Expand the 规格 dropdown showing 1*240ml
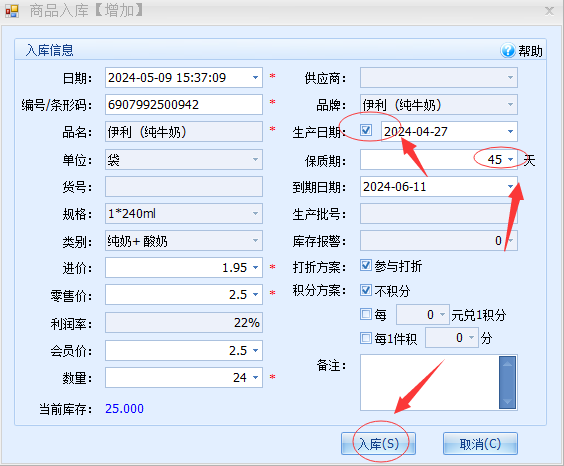The image size is (564, 466). click(x=255, y=214)
